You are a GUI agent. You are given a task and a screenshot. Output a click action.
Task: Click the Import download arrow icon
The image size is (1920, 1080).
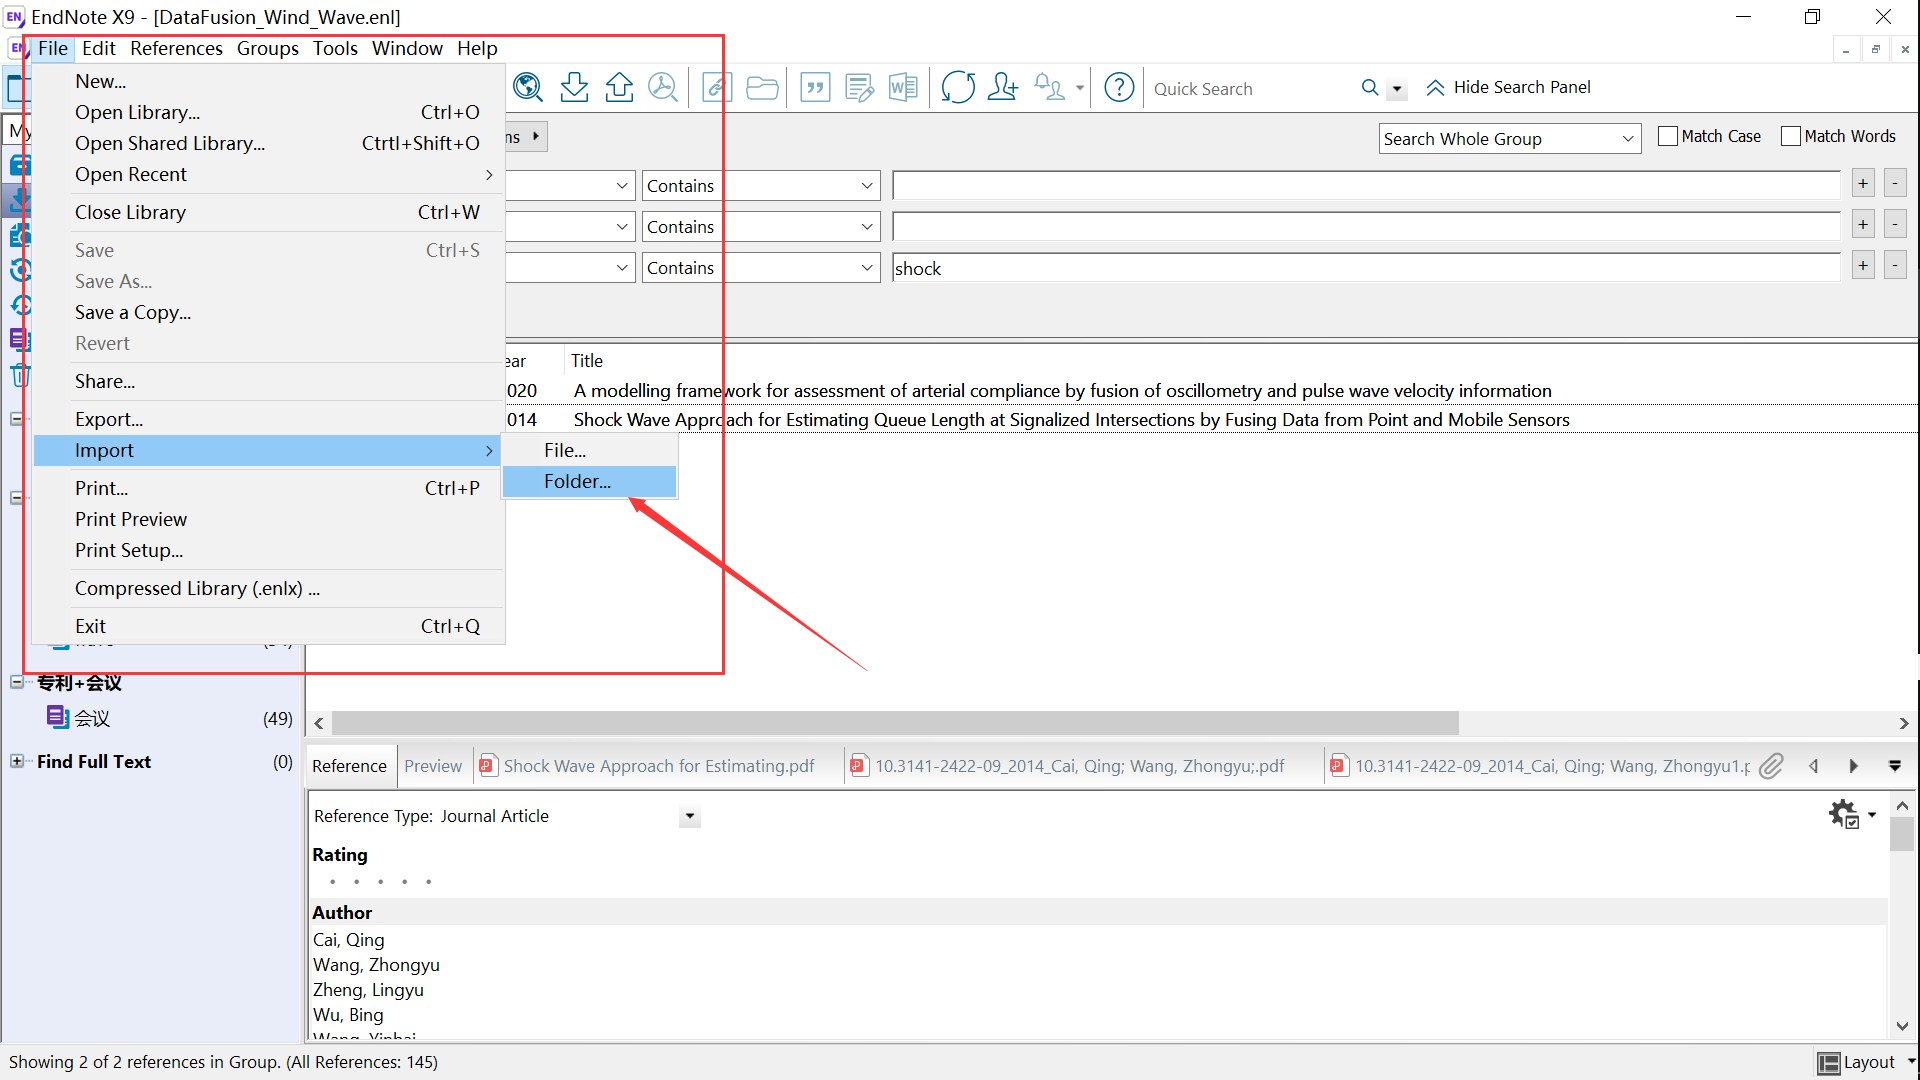[x=574, y=88]
